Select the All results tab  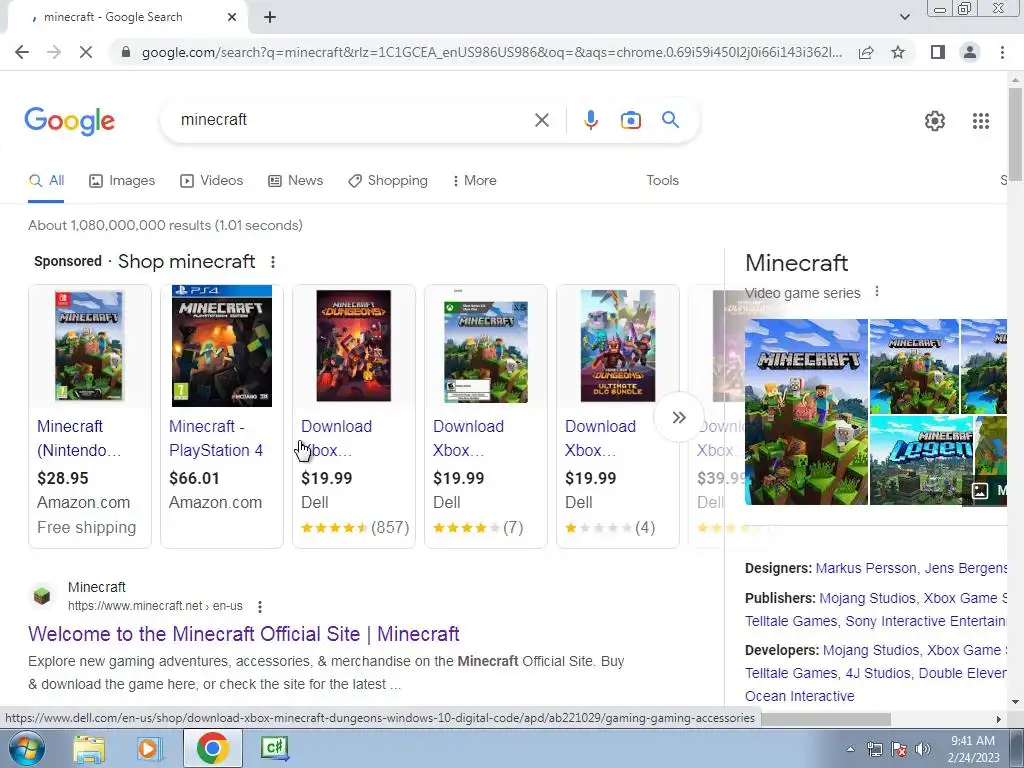(46, 180)
